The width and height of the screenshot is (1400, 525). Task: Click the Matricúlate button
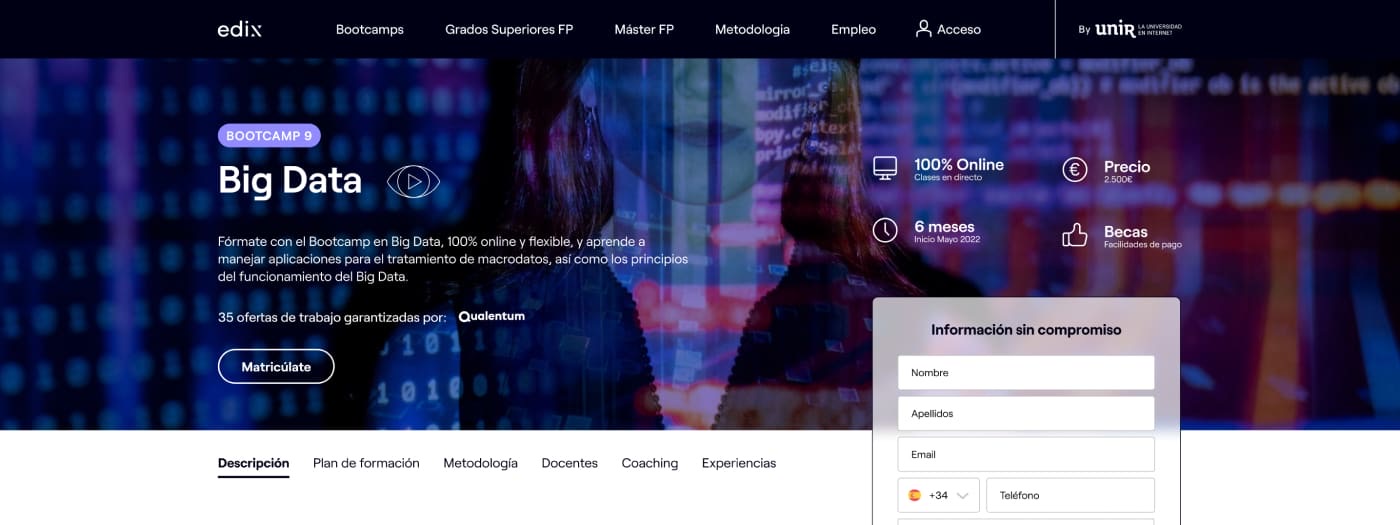coord(276,367)
